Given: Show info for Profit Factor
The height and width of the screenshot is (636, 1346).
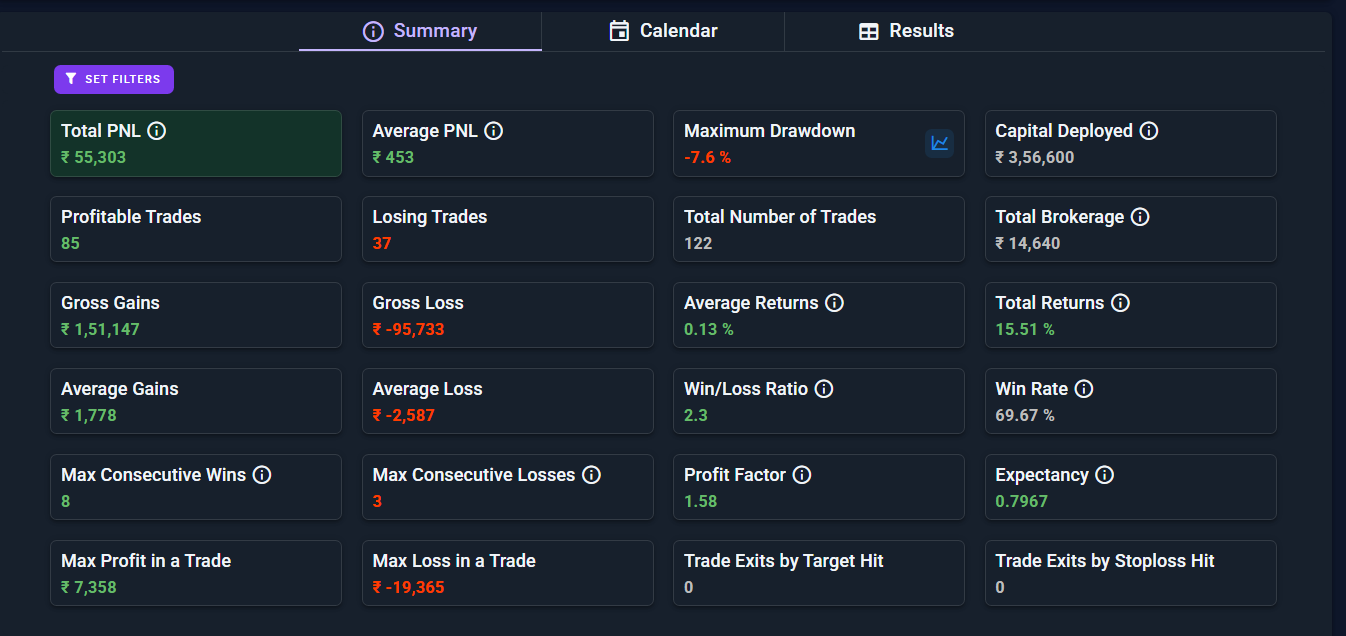Looking at the screenshot, I should [x=802, y=475].
